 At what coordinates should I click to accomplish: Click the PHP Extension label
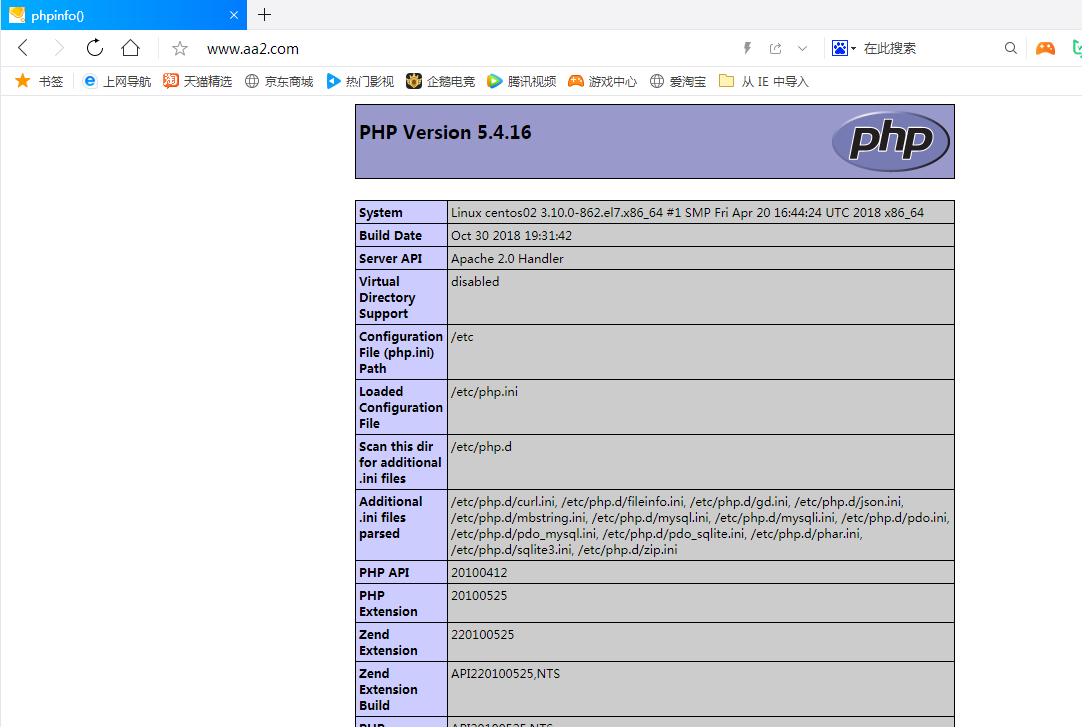[x=388, y=604]
